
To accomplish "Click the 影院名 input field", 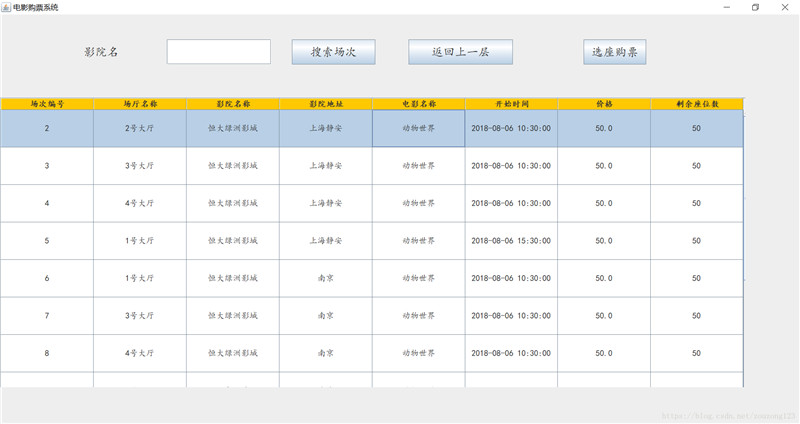I will point(218,52).
